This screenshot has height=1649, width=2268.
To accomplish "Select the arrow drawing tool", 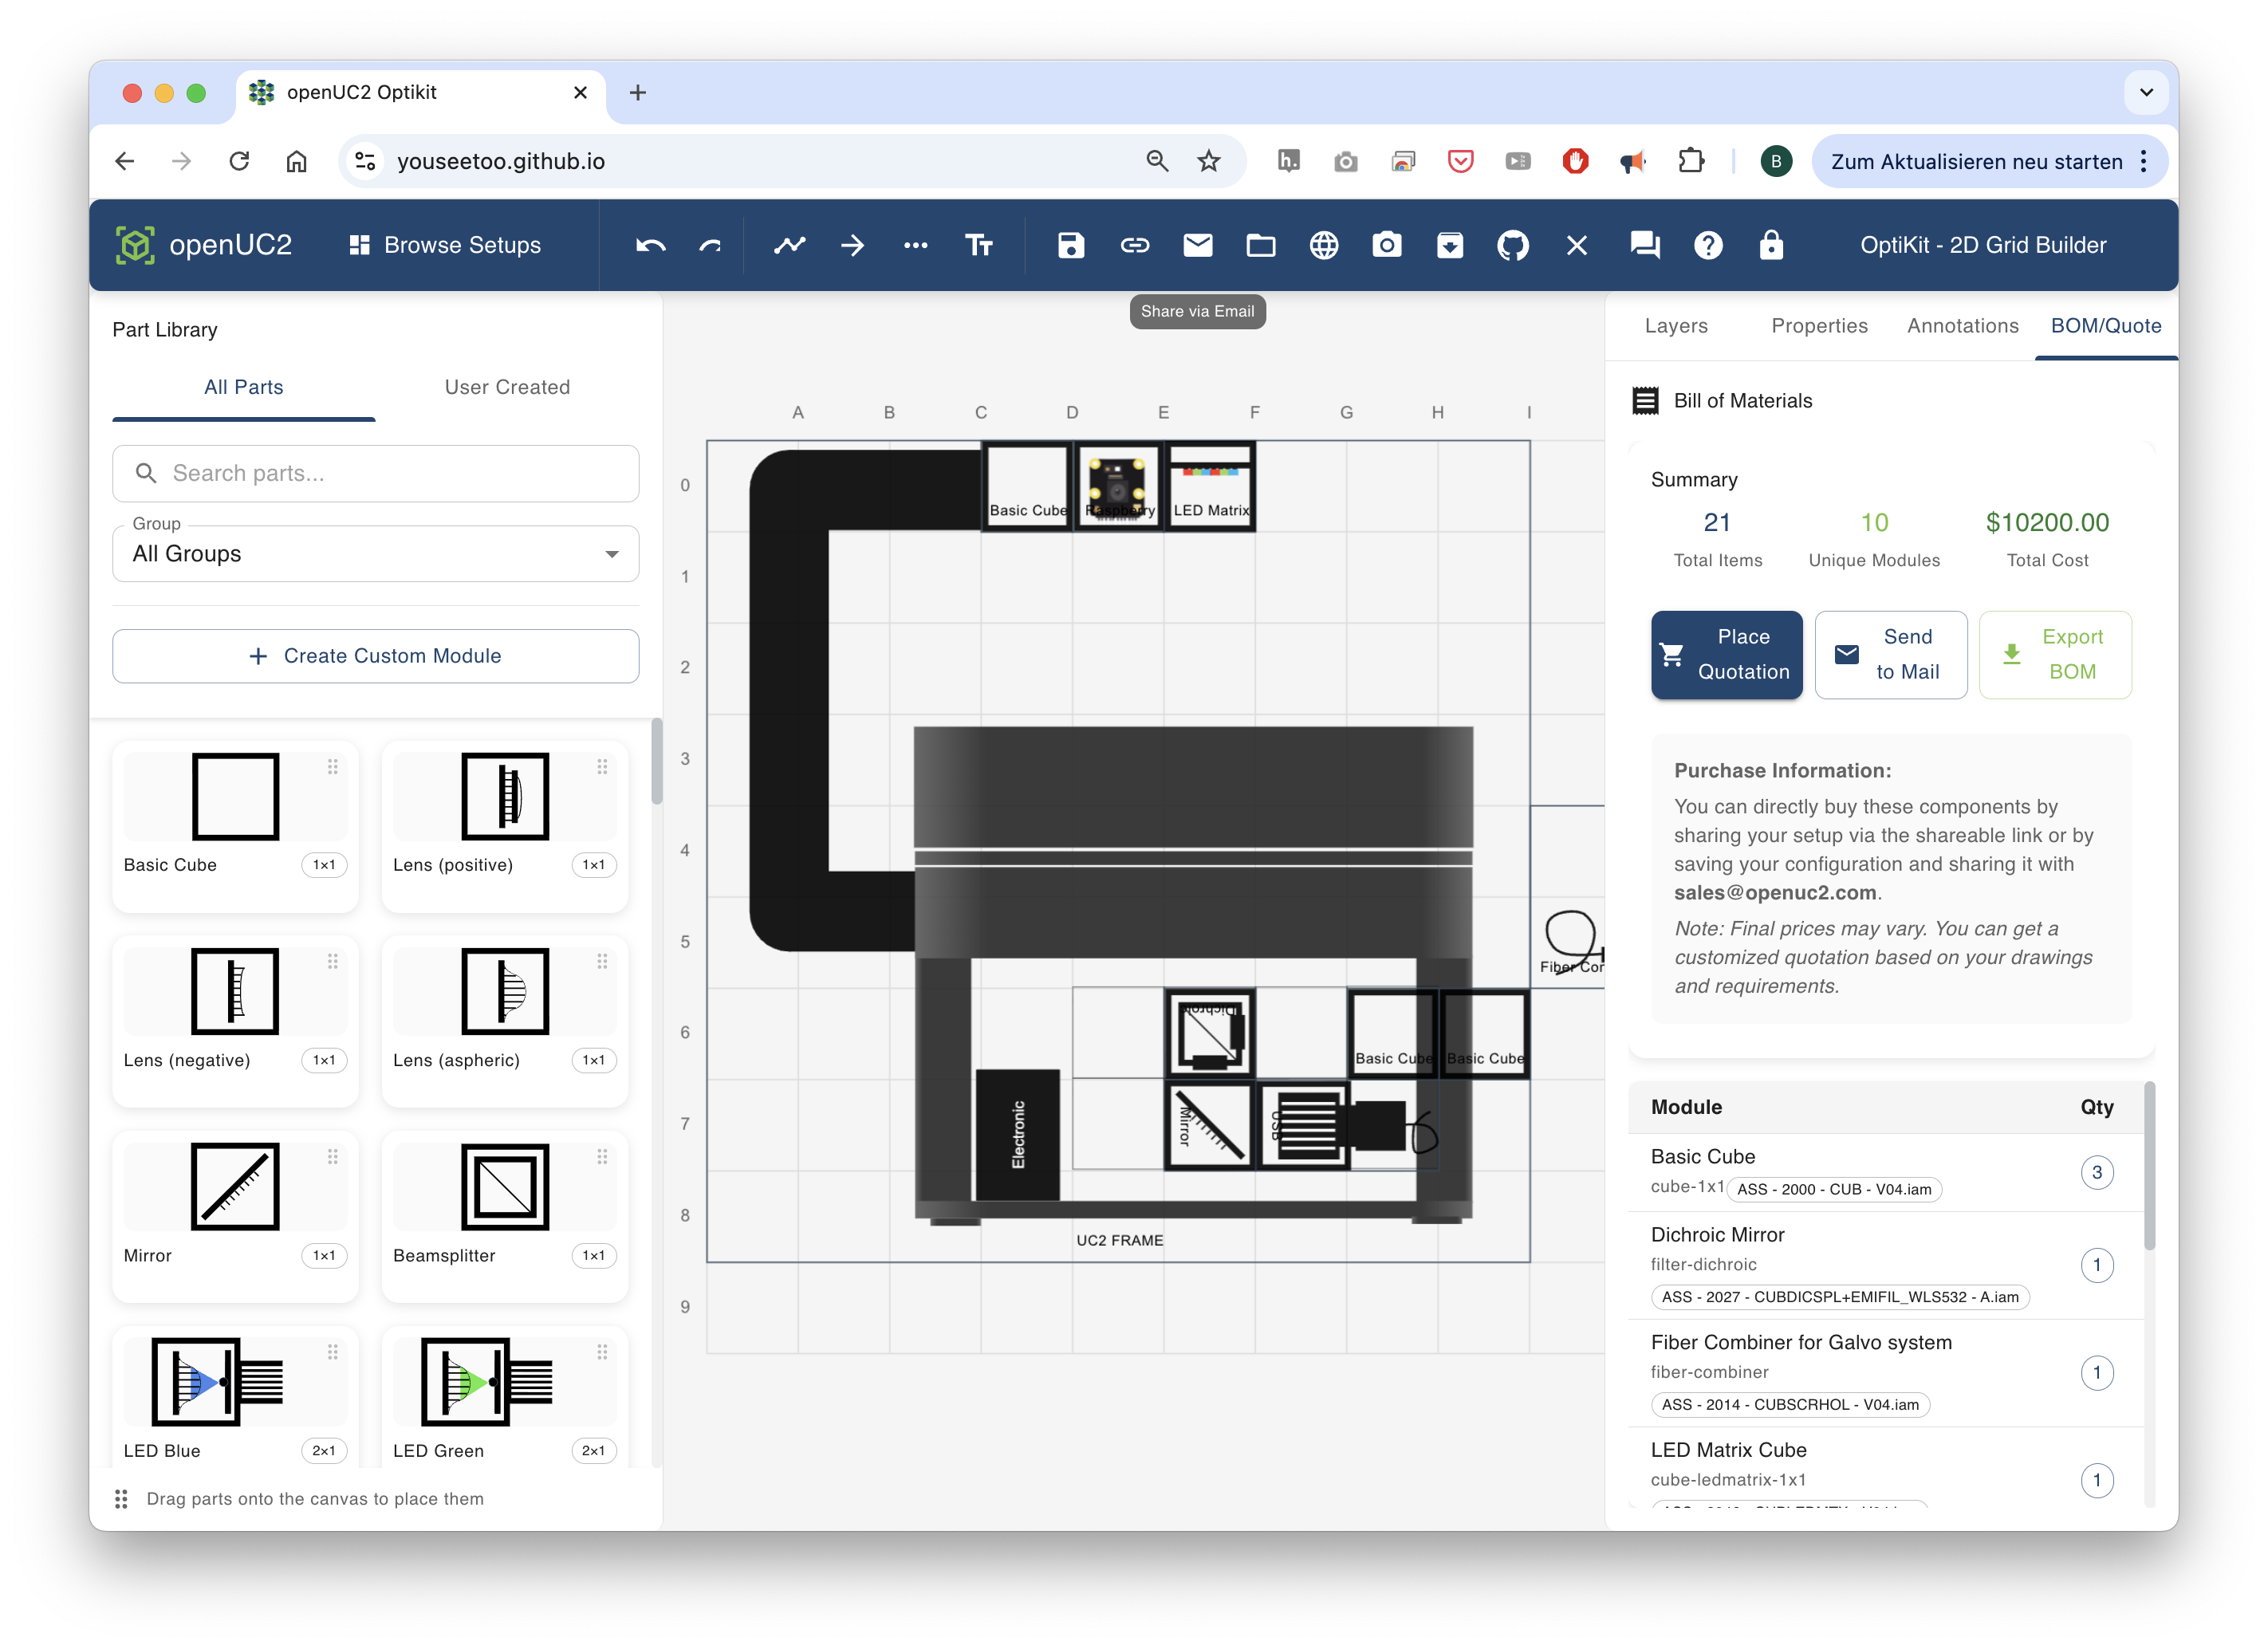I will (x=853, y=245).
